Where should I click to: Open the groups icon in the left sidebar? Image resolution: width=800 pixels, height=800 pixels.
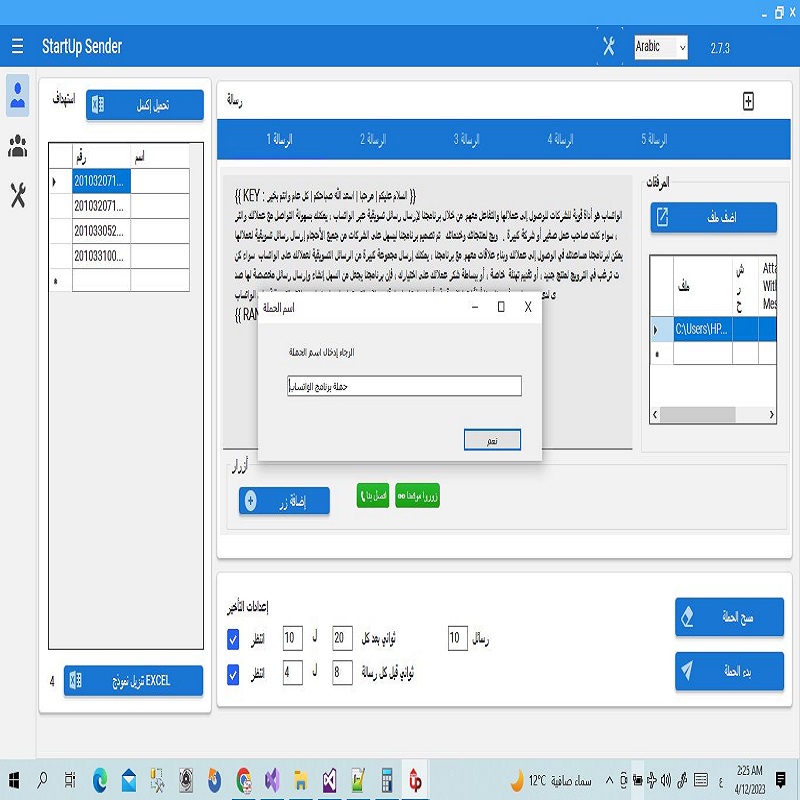tap(18, 146)
